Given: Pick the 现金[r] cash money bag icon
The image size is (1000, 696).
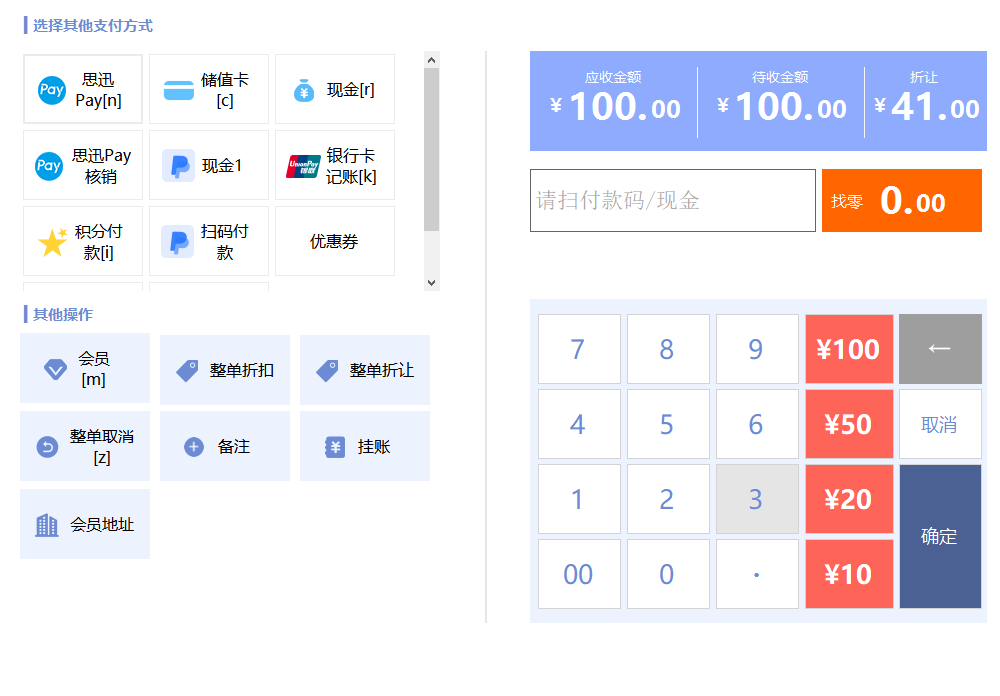Looking at the screenshot, I should click(305, 91).
